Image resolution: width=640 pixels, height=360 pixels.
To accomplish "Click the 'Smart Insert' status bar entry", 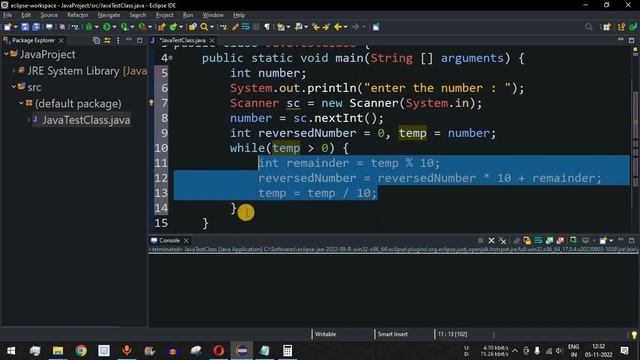I will click(x=392, y=334).
